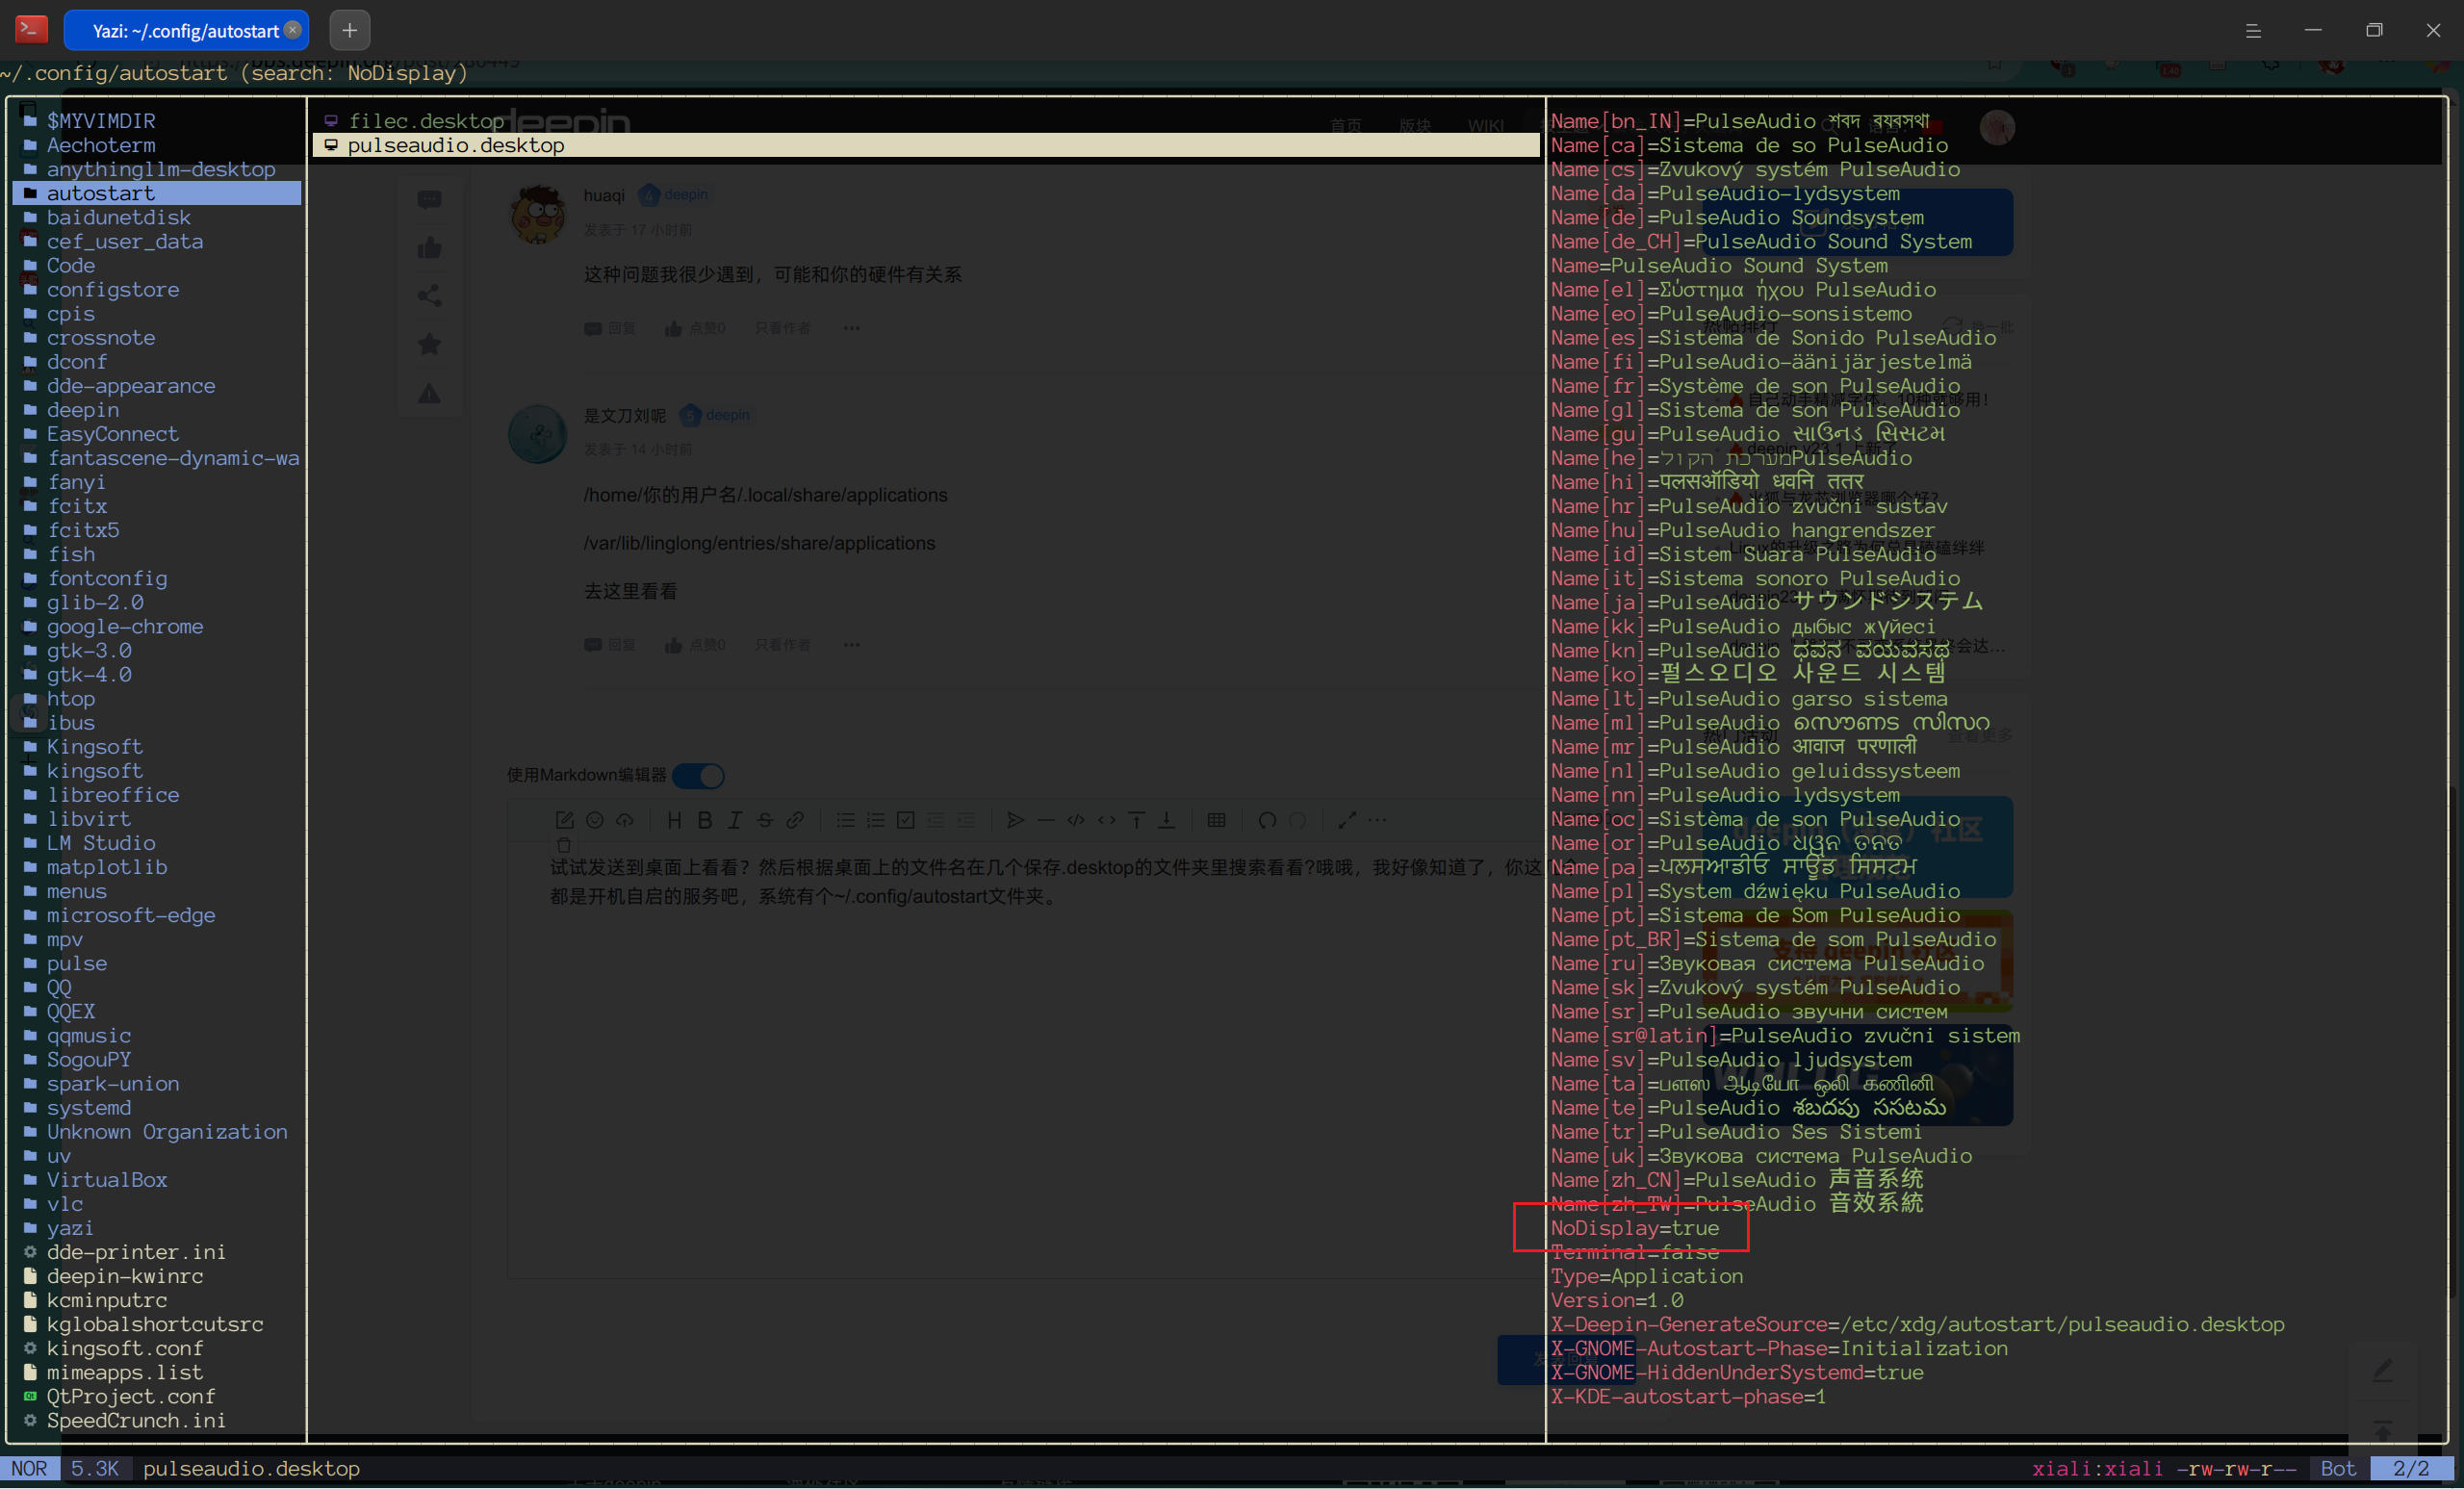The width and height of the screenshot is (2464, 1489).
Task: Click the xiali:xiali owner label
Action: pos(2096,1468)
